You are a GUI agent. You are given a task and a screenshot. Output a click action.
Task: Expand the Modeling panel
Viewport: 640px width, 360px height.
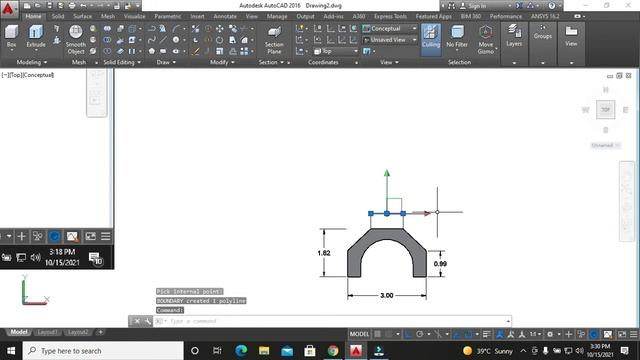click(32, 62)
